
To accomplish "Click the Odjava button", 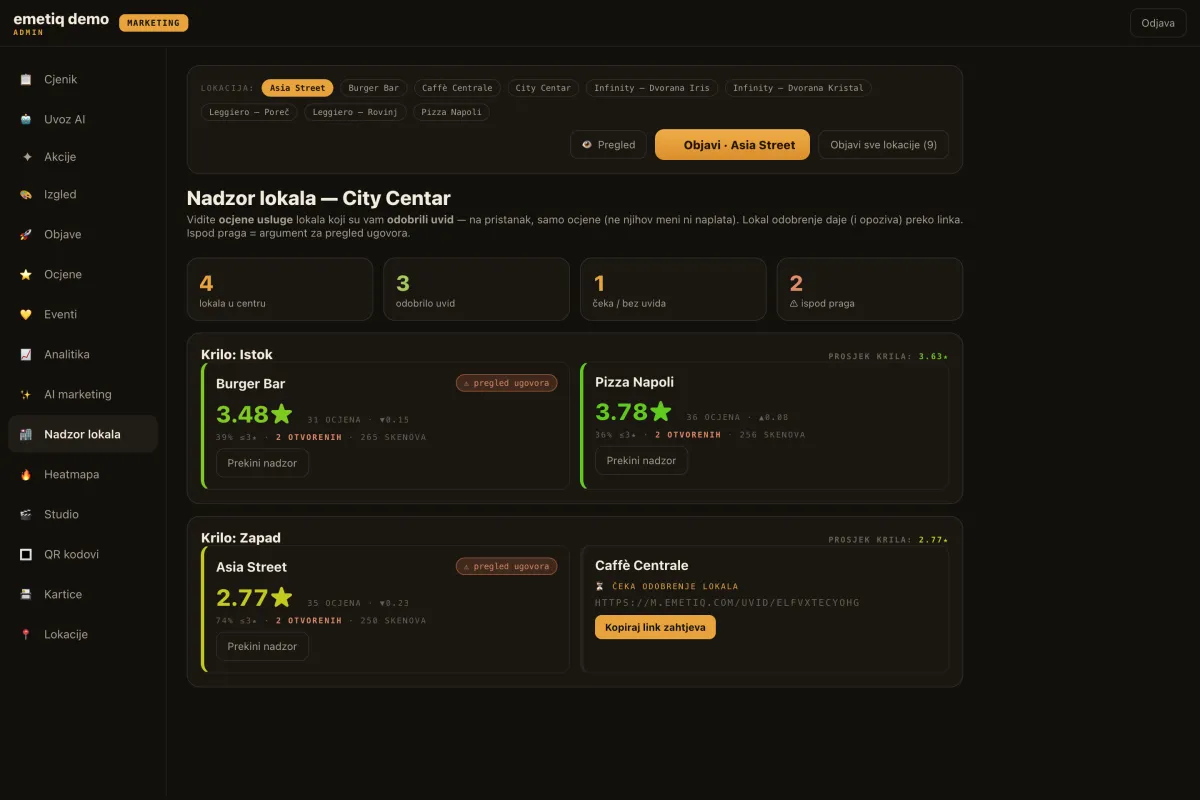I will (x=1158, y=23).
